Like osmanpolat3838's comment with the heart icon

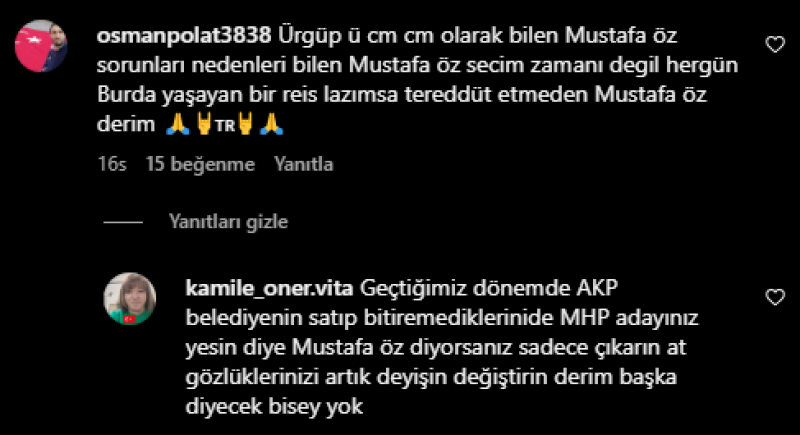[x=775, y=45]
